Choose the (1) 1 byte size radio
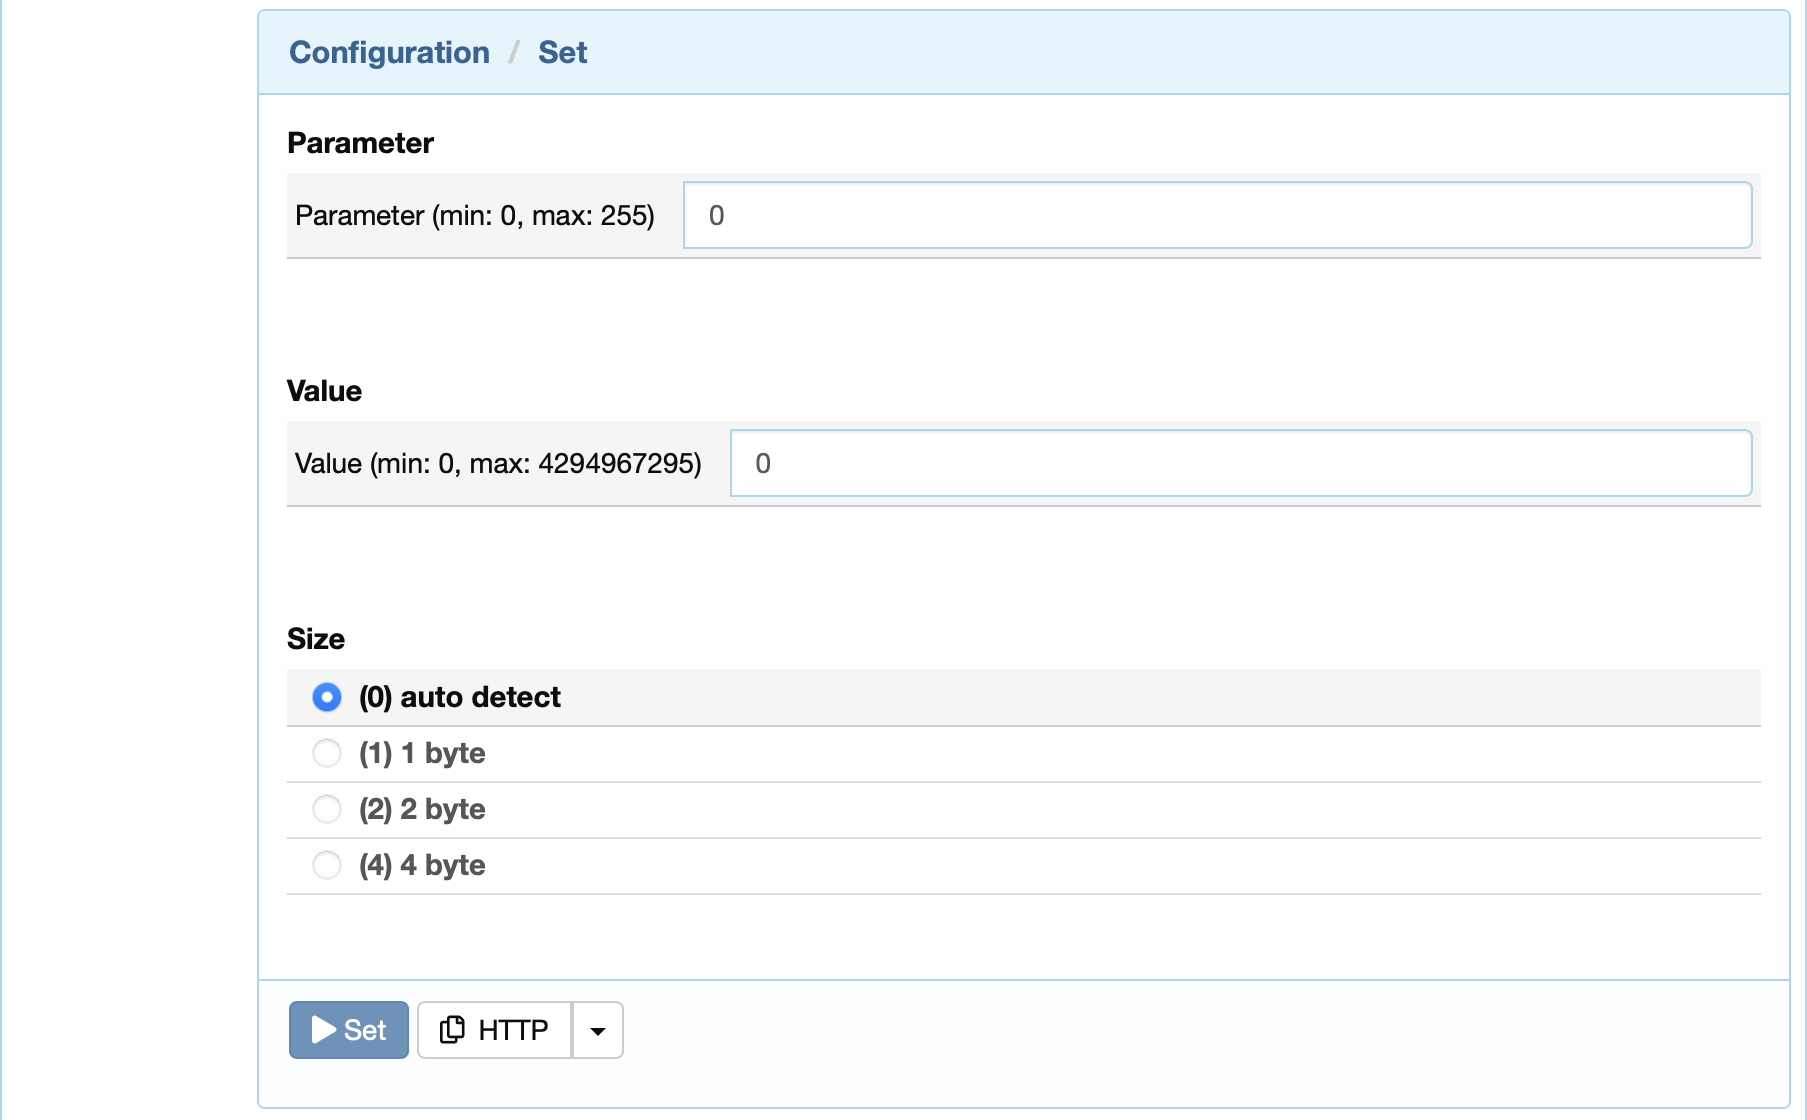This screenshot has width=1807, height=1120. [327, 753]
